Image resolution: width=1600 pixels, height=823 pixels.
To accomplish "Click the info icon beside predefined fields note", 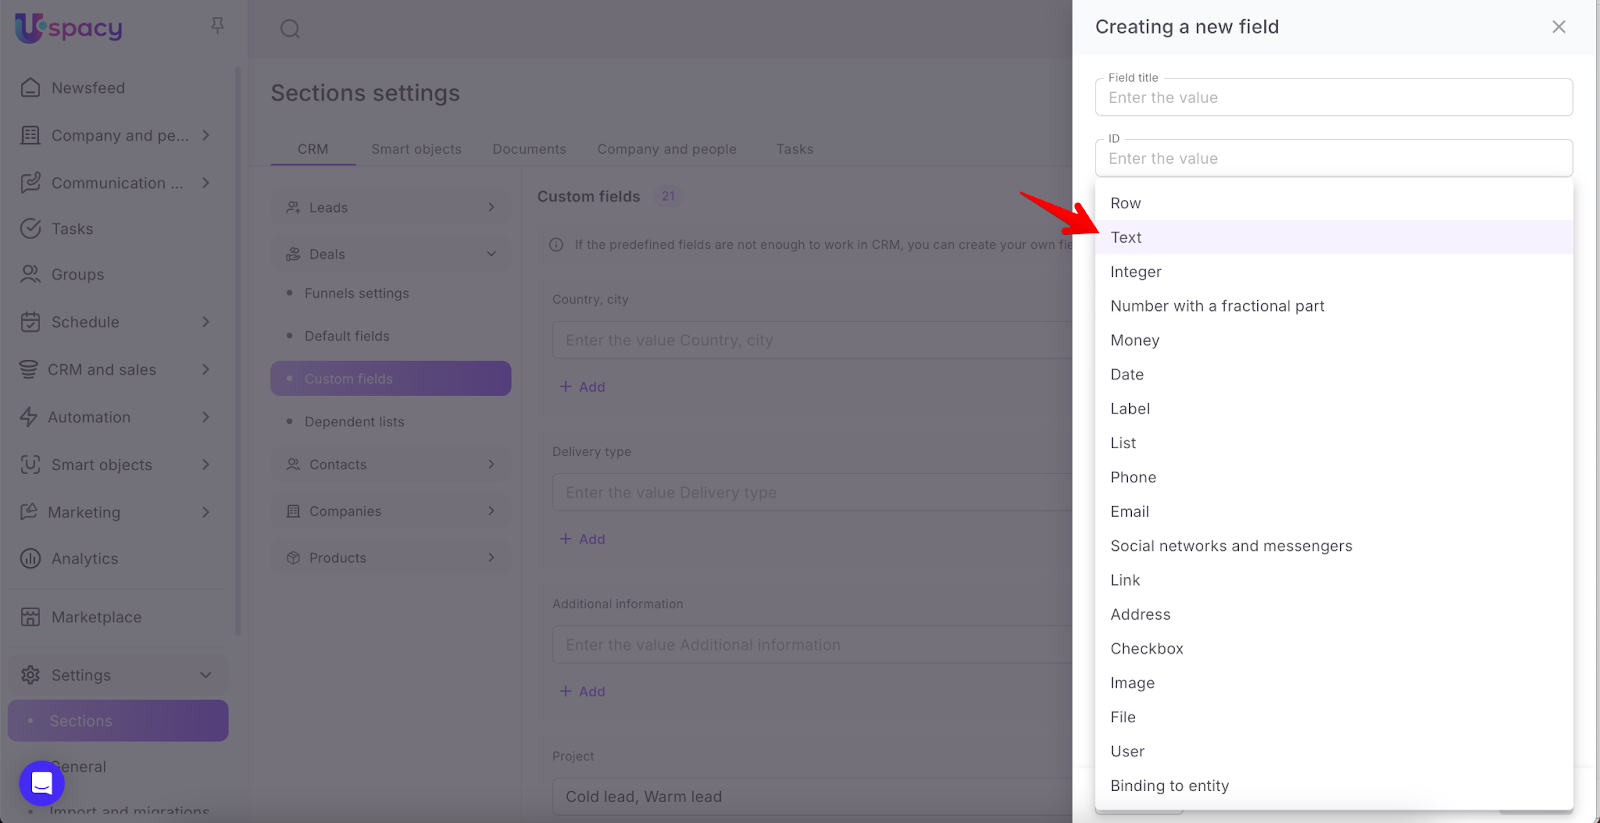I will pos(556,245).
